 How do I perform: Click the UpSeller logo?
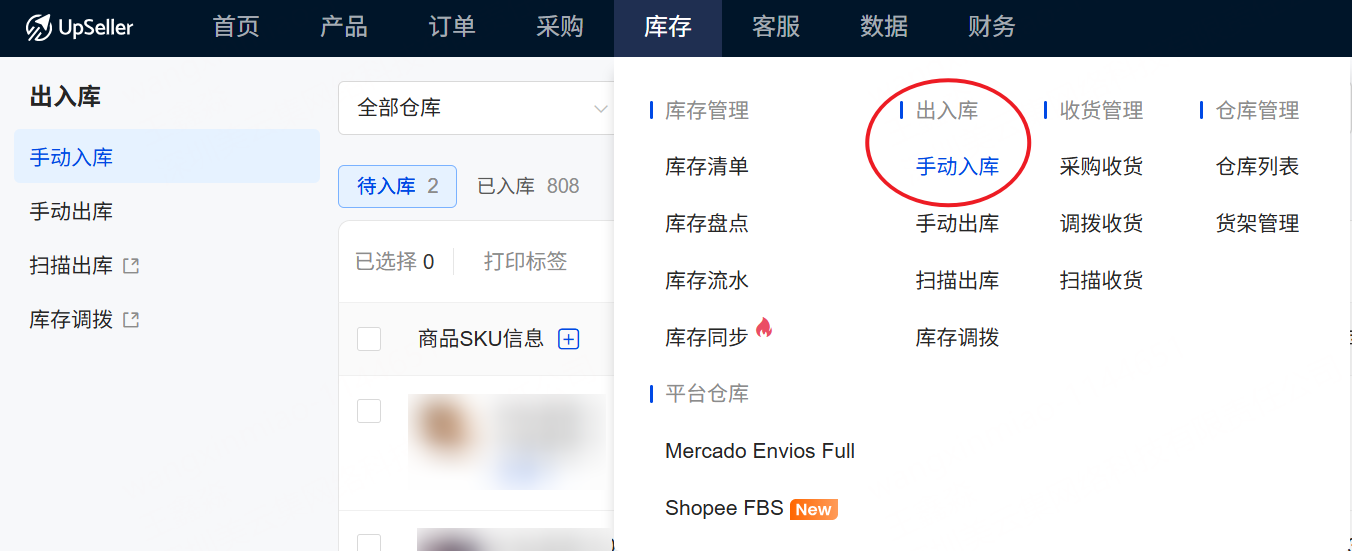(x=79, y=27)
